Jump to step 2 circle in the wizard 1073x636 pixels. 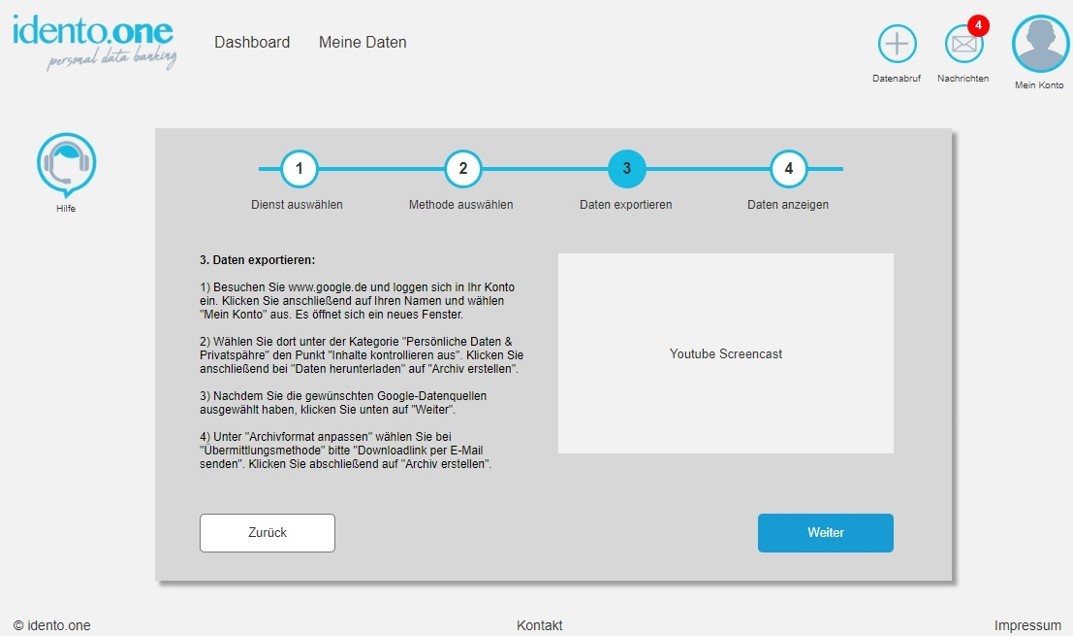tap(463, 169)
